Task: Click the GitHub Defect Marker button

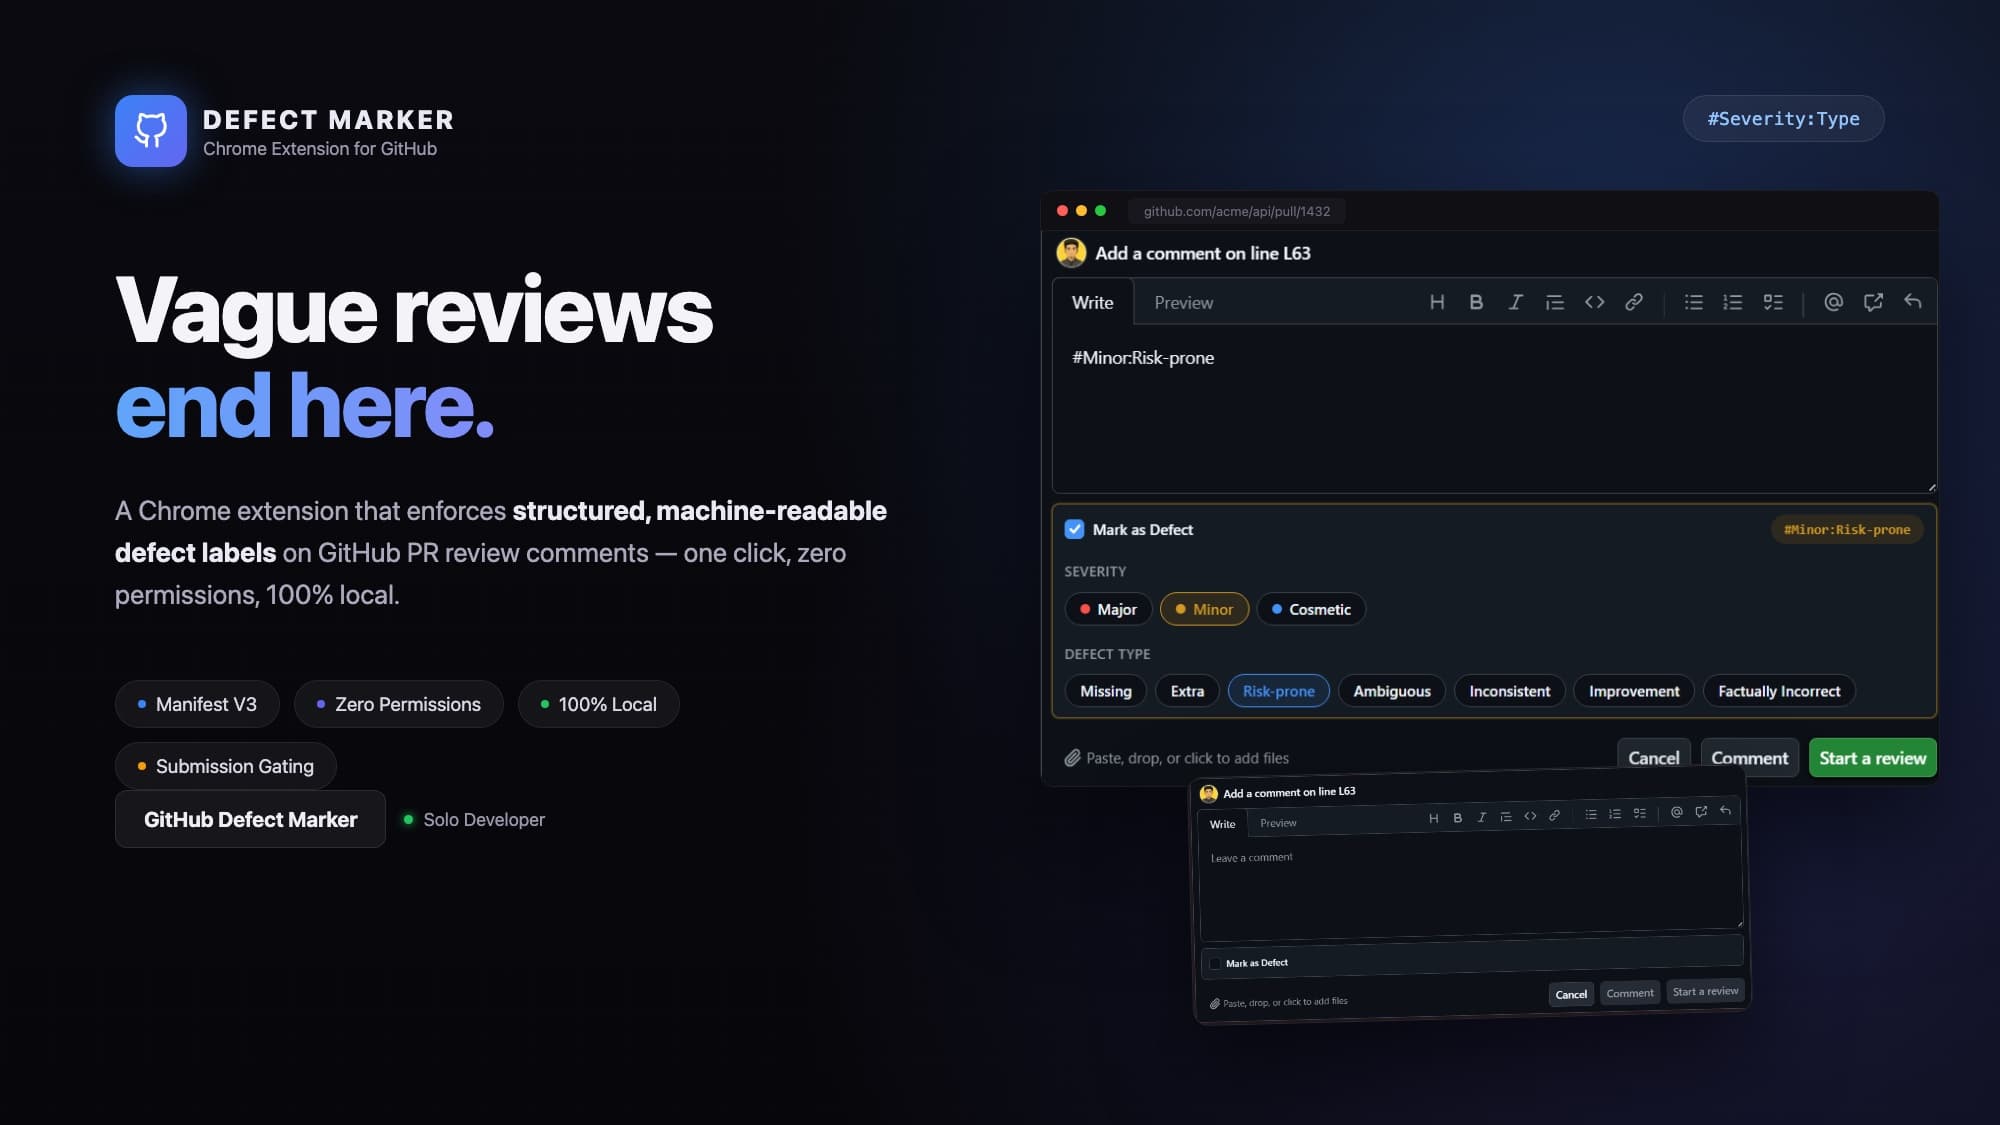Action: click(x=250, y=819)
